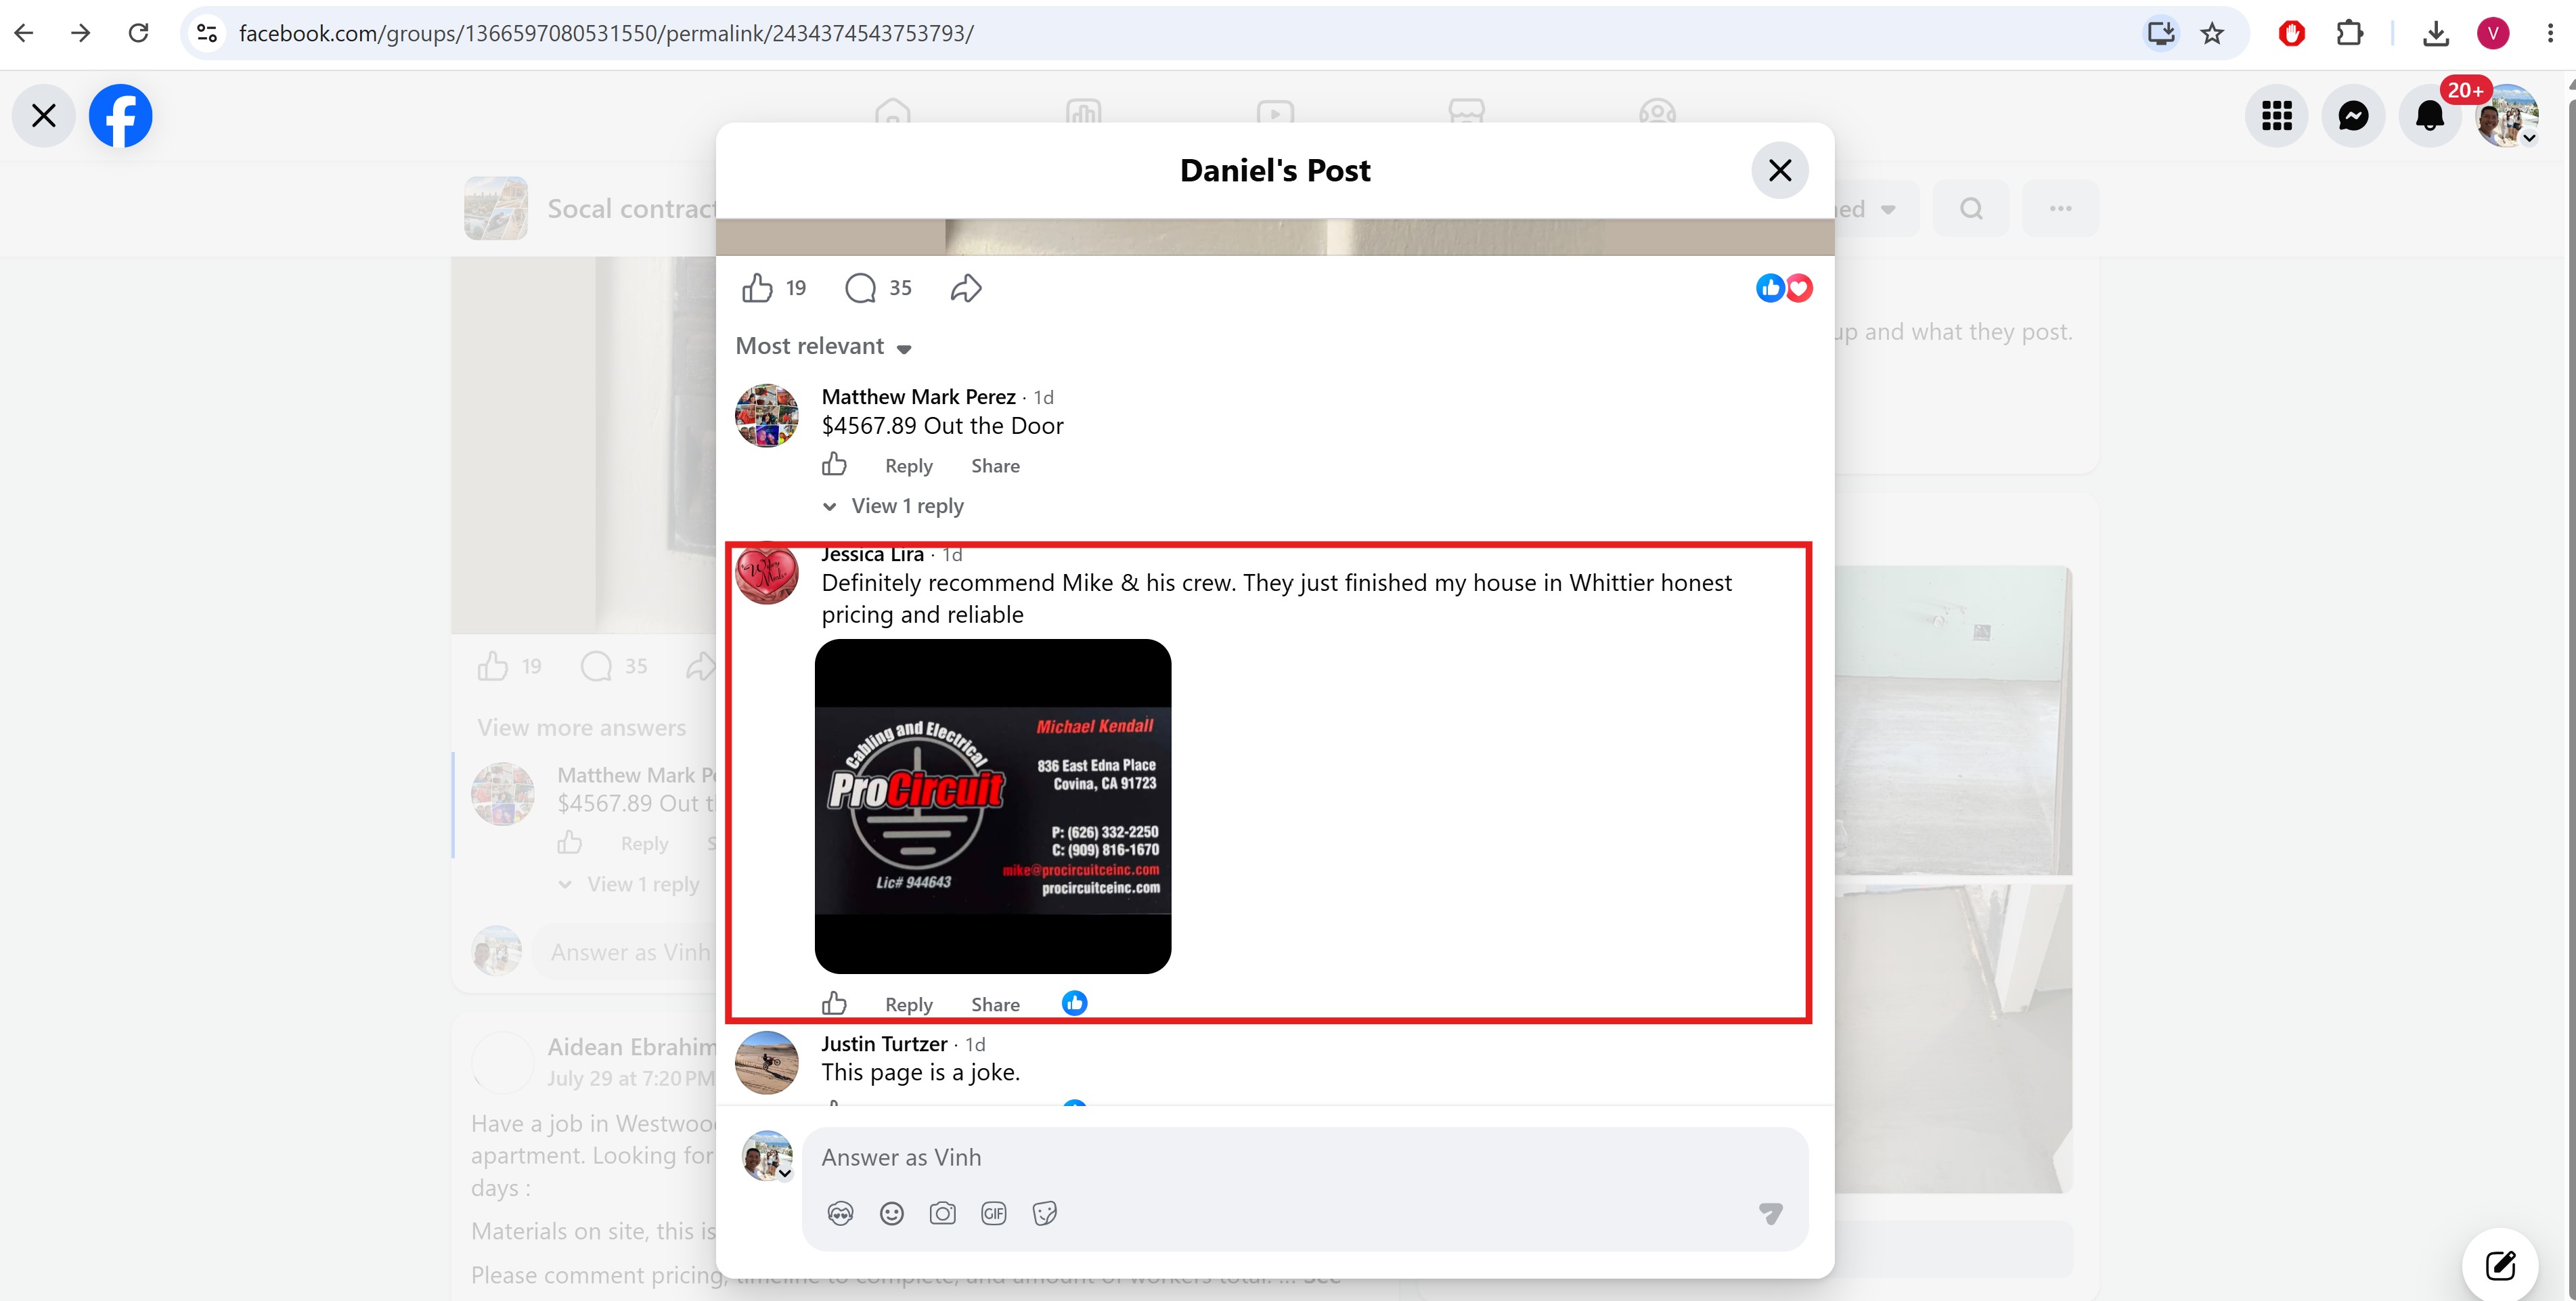Like Jessica Lira's comment
The image size is (2576, 1301).
click(834, 1003)
